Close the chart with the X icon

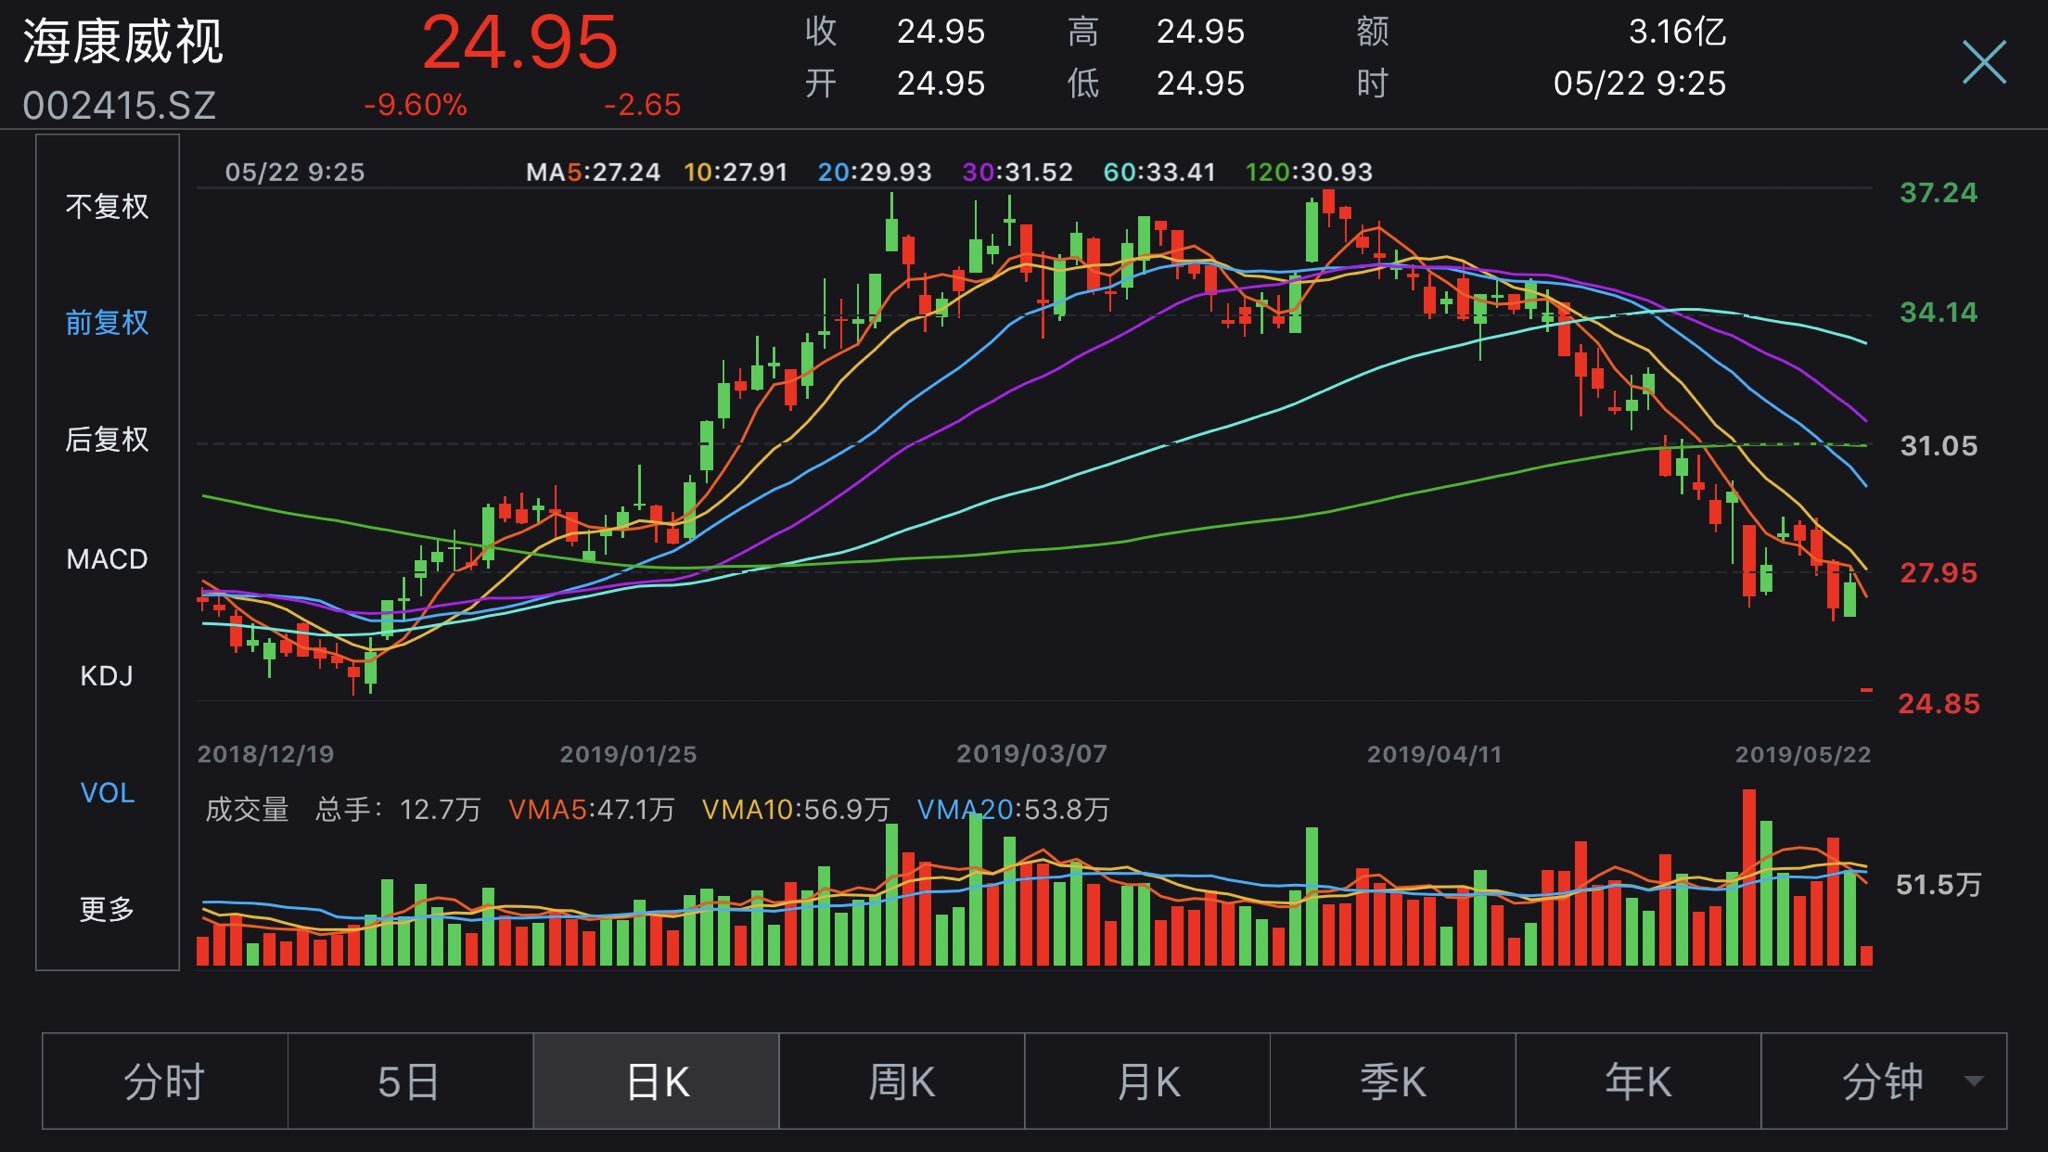(x=1984, y=62)
